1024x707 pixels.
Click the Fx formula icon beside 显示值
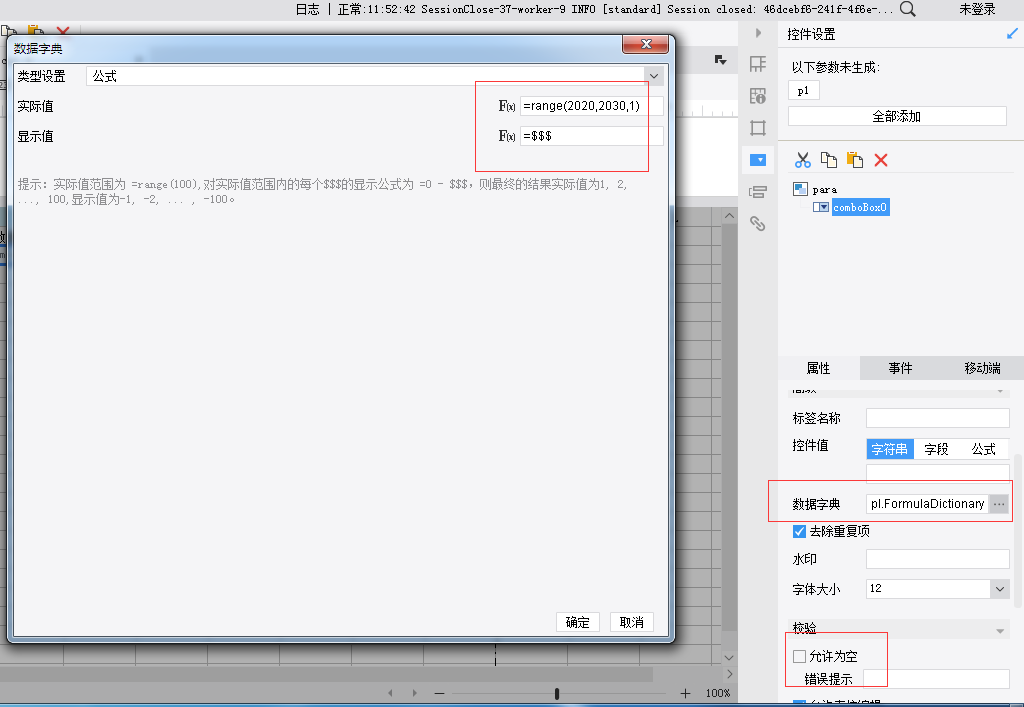click(x=507, y=136)
